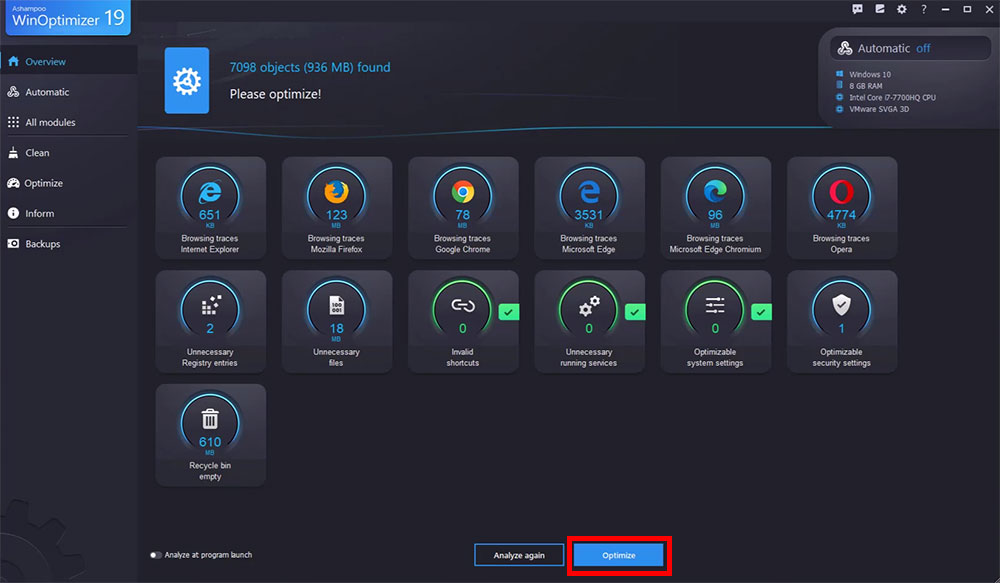Image resolution: width=1000 pixels, height=583 pixels.
Task: Toggle Analyze at program launch switch
Action: 156,555
